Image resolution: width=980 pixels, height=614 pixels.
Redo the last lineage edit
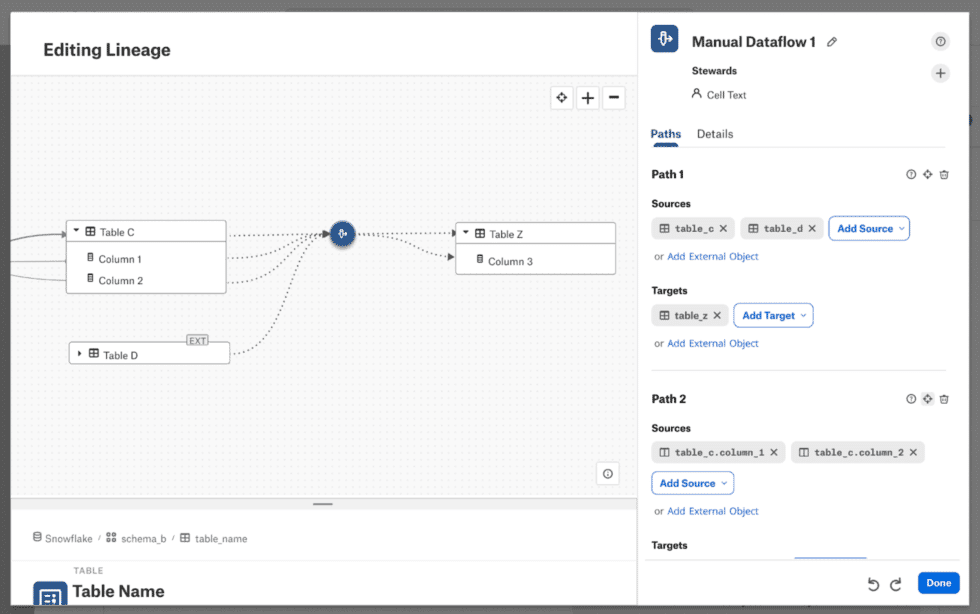click(x=897, y=583)
